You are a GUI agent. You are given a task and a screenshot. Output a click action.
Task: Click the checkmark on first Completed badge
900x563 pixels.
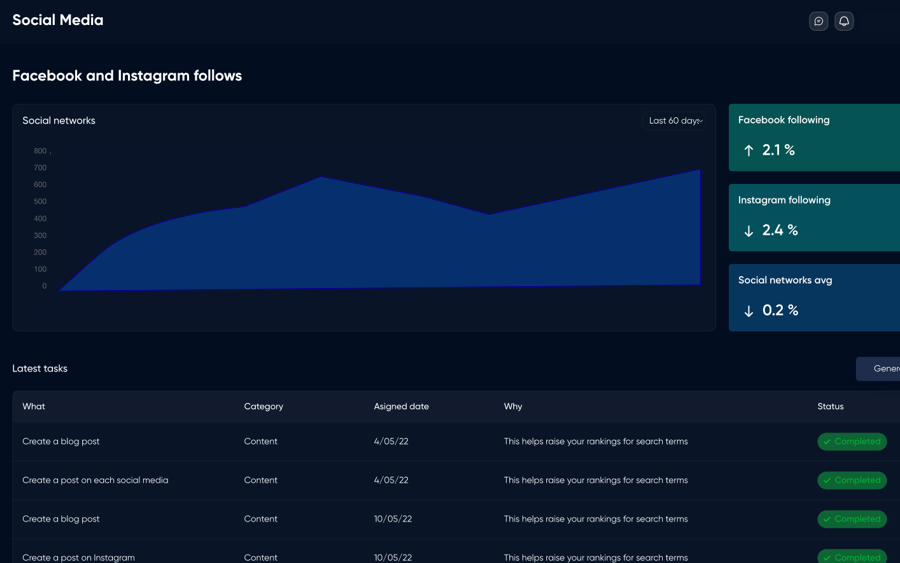pos(827,441)
